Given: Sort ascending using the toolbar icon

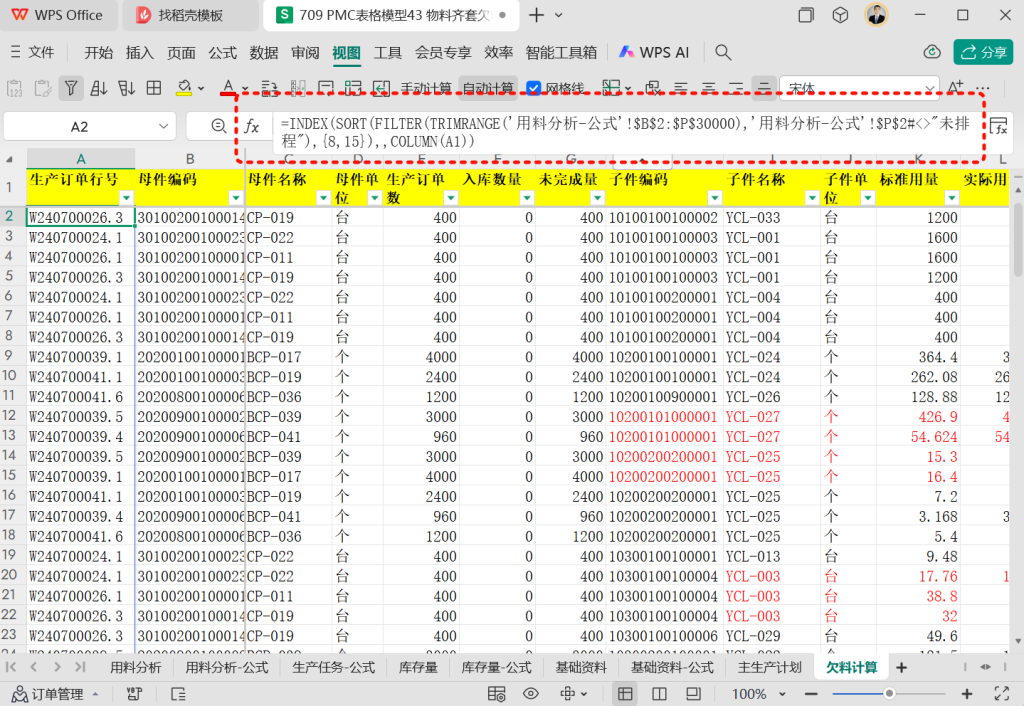Looking at the screenshot, I should [99, 88].
